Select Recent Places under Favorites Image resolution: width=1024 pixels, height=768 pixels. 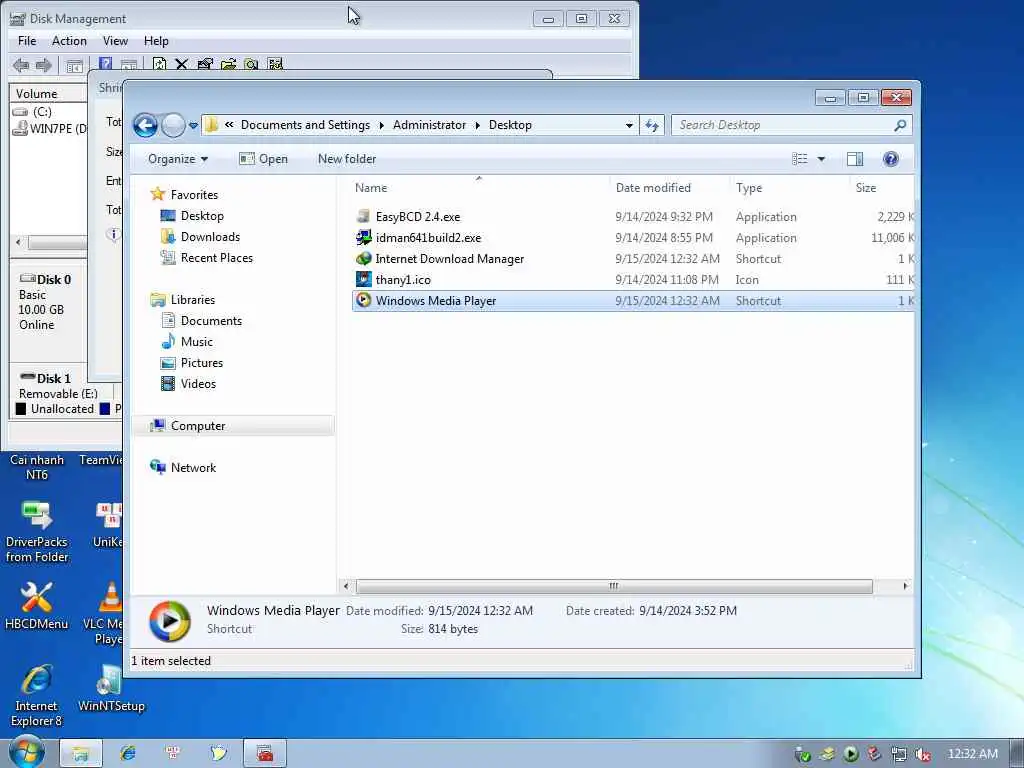[216, 258]
